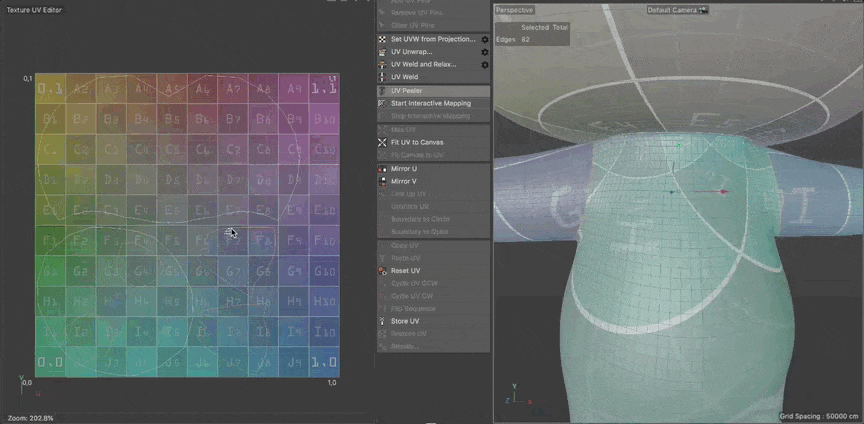This screenshot has height=424, width=864.
Task: Click UV grid cell labeled E10
Action: (x=324, y=211)
